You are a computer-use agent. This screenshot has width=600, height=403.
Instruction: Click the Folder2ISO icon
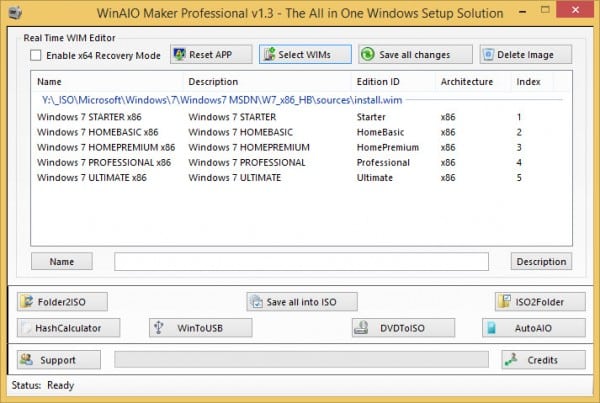click(27, 302)
